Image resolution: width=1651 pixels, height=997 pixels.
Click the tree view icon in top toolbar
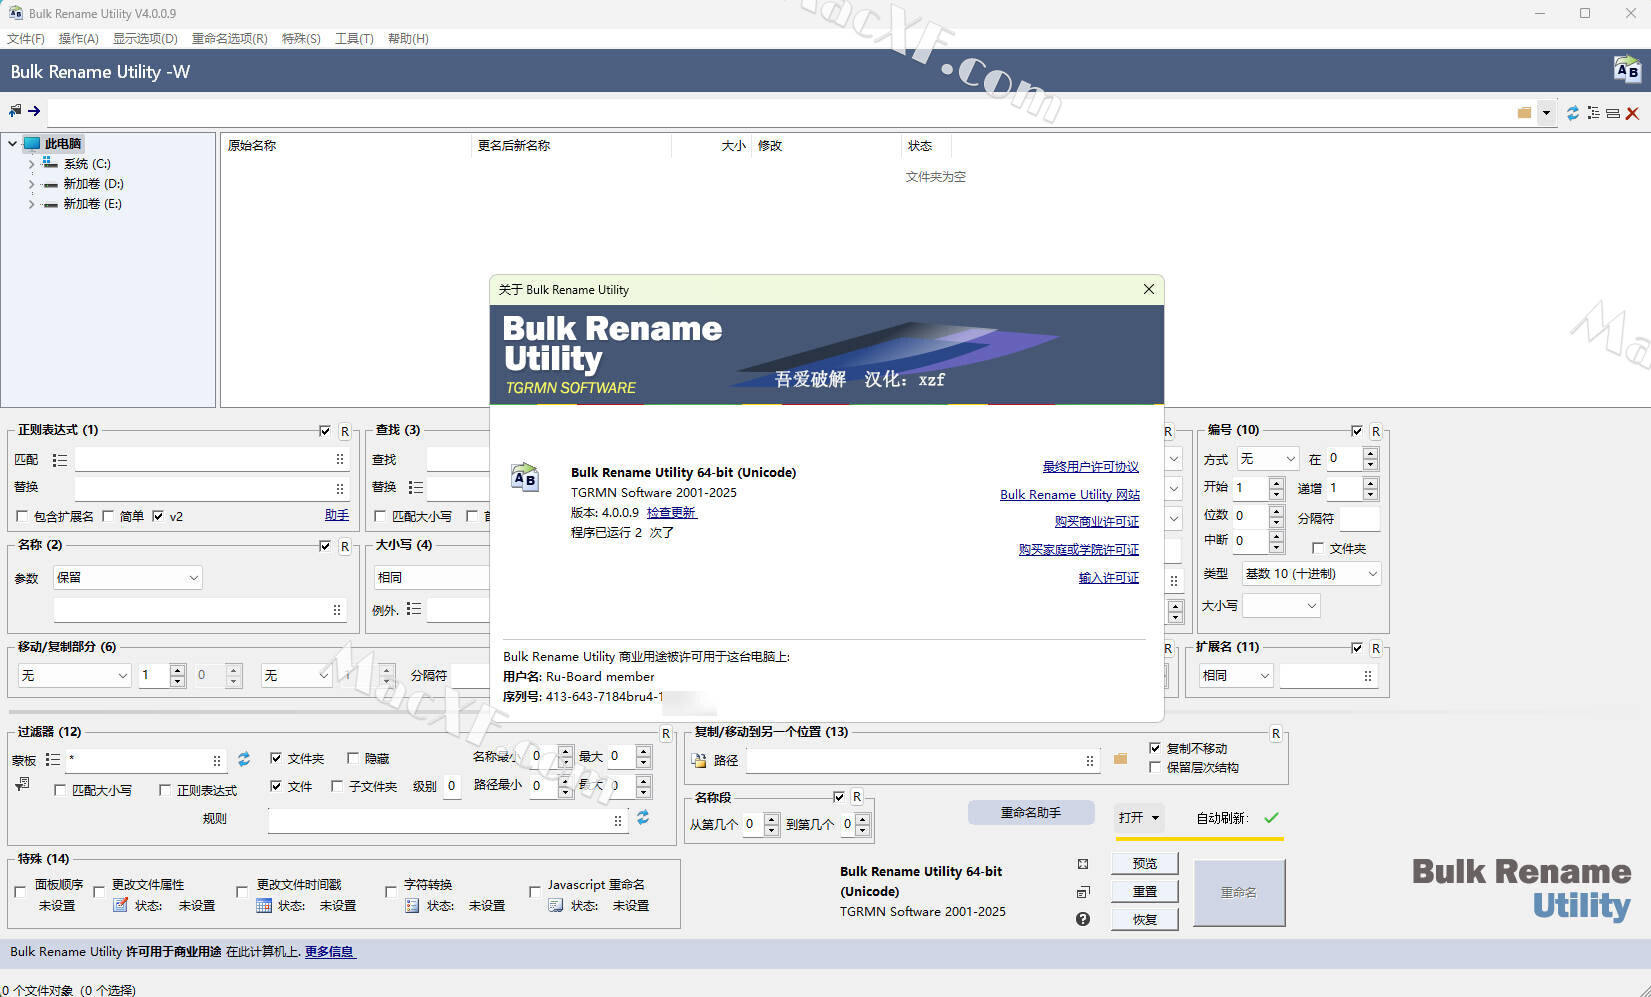(1593, 113)
